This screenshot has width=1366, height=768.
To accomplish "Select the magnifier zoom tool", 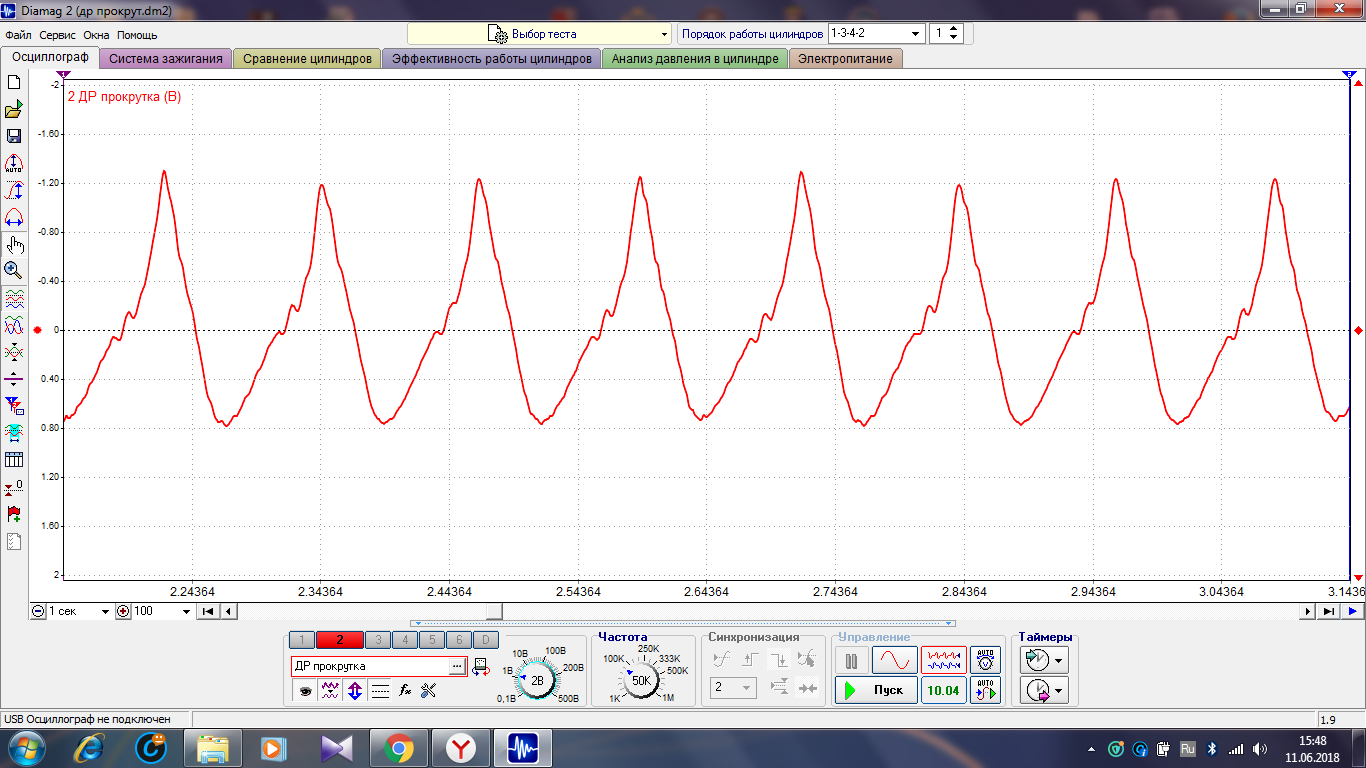I will pyautogui.click(x=14, y=270).
